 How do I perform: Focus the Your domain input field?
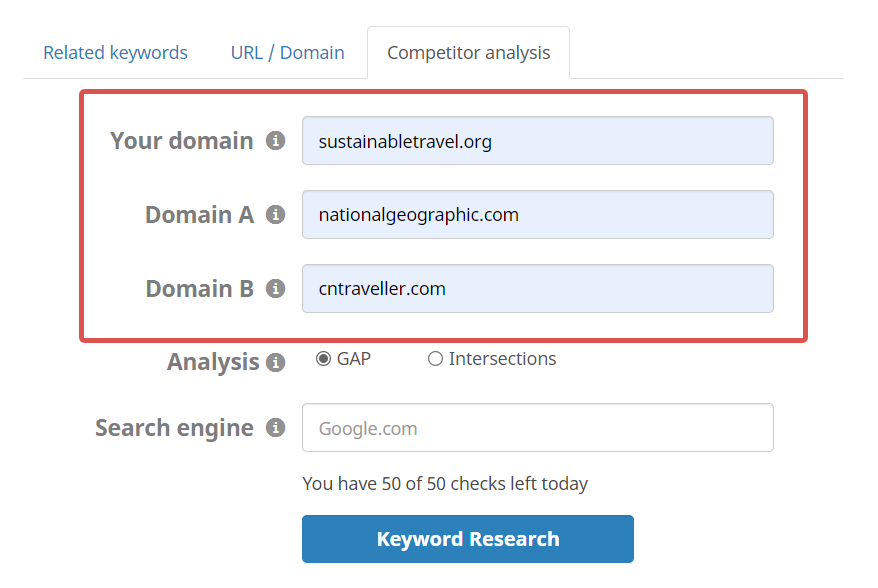tap(538, 141)
